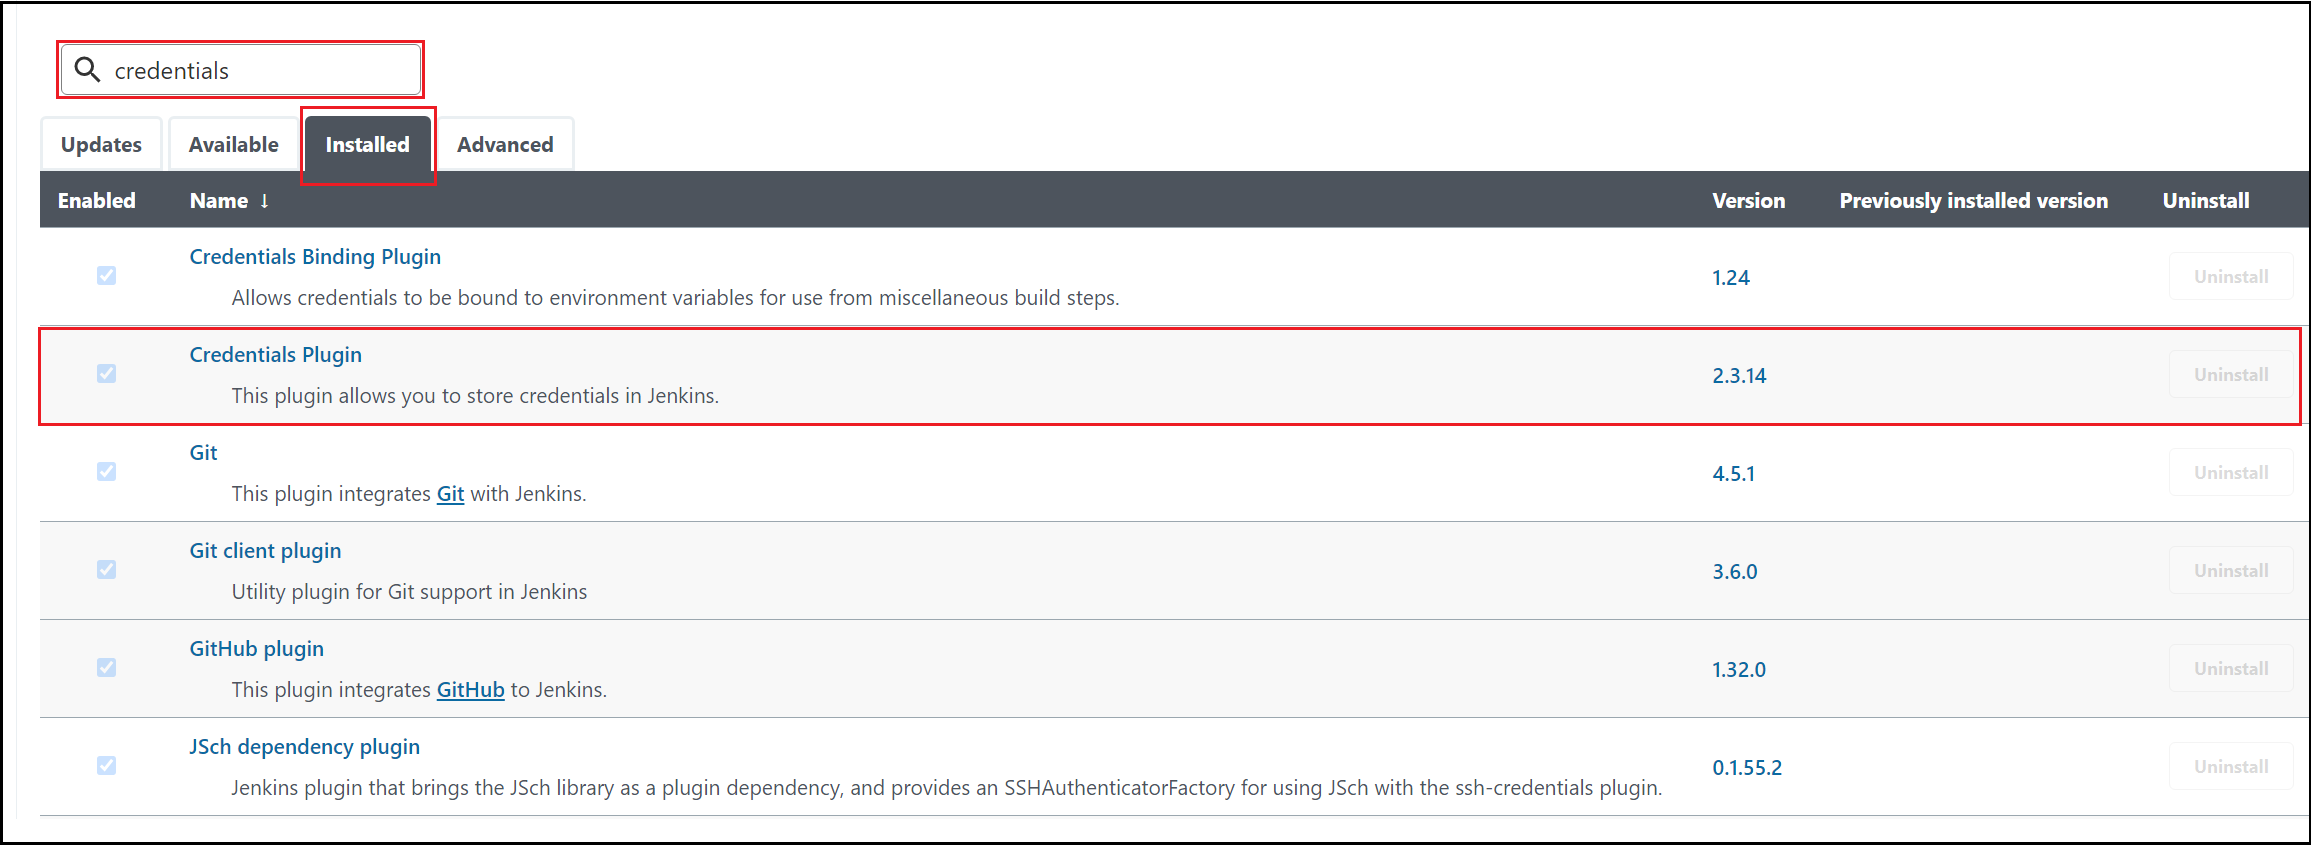This screenshot has width=2311, height=845.
Task: Switch to the Updates tab
Action: tap(101, 144)
